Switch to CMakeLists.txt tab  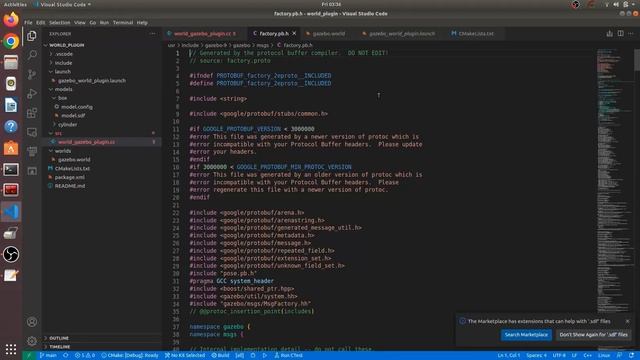476,33
